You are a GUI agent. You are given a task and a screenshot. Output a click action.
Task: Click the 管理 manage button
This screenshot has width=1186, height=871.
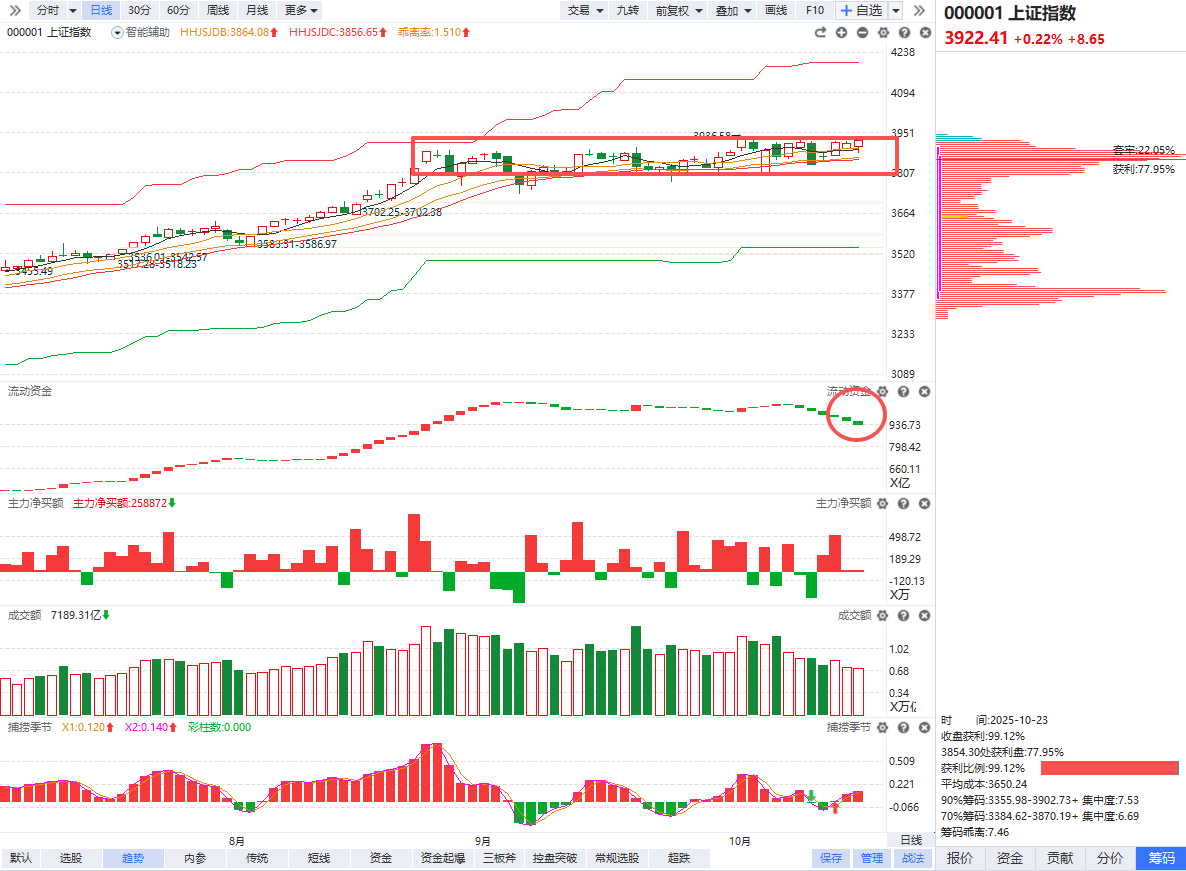point(871,858)
